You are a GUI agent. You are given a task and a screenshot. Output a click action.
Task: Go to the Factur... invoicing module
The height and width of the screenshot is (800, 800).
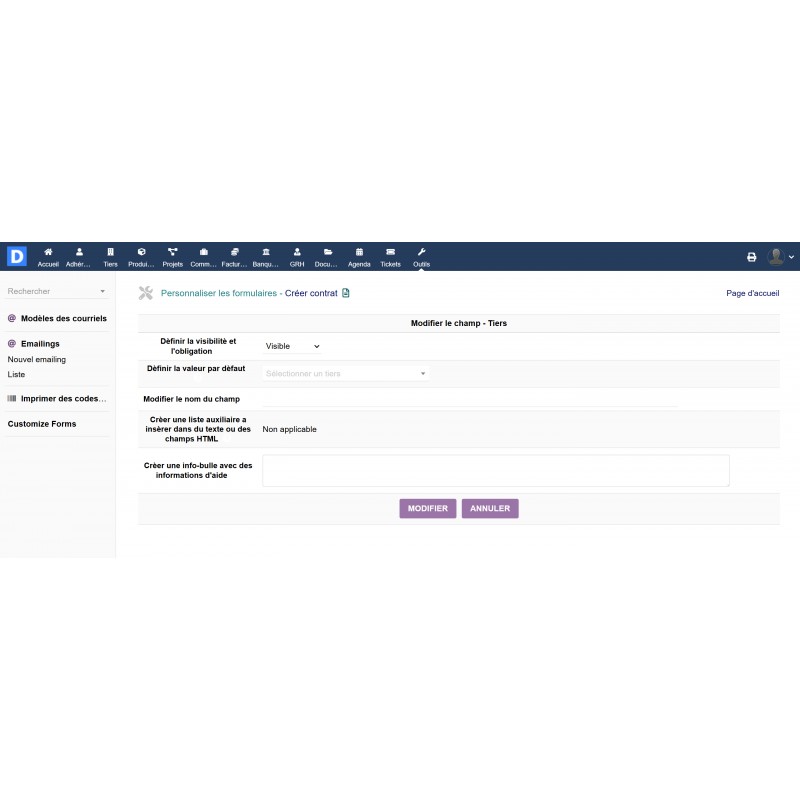[x=234, y=256]
